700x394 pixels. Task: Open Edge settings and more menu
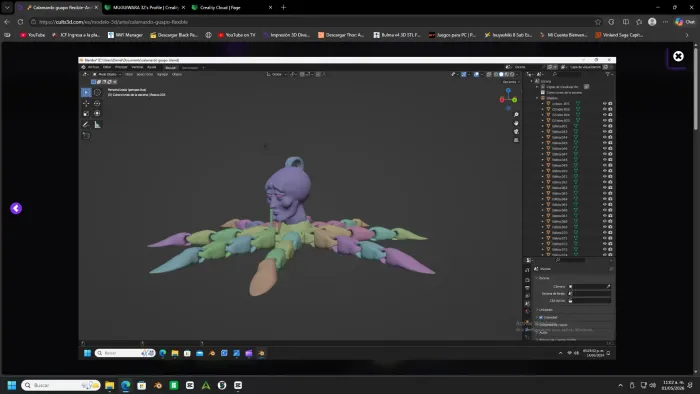pyautogui.click(x=666, y=22)
